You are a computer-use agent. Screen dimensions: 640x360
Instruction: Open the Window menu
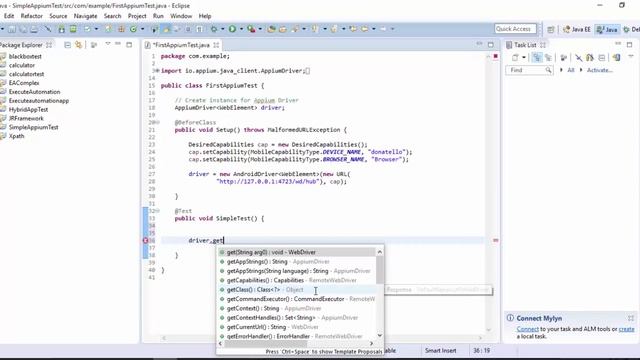tap(181, 16)
